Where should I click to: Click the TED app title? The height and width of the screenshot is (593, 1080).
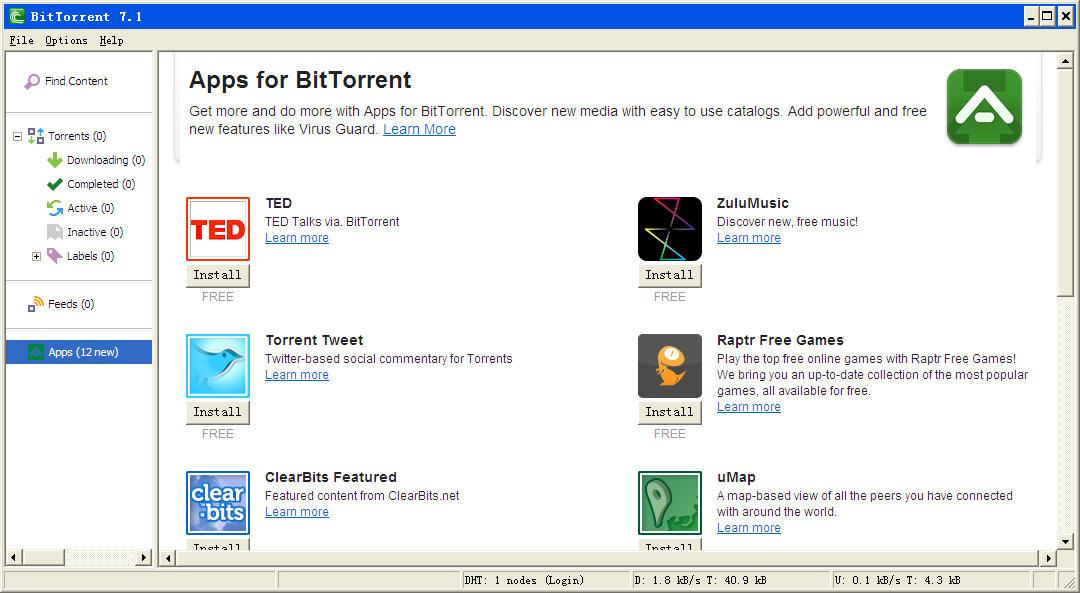coord(279,203)
